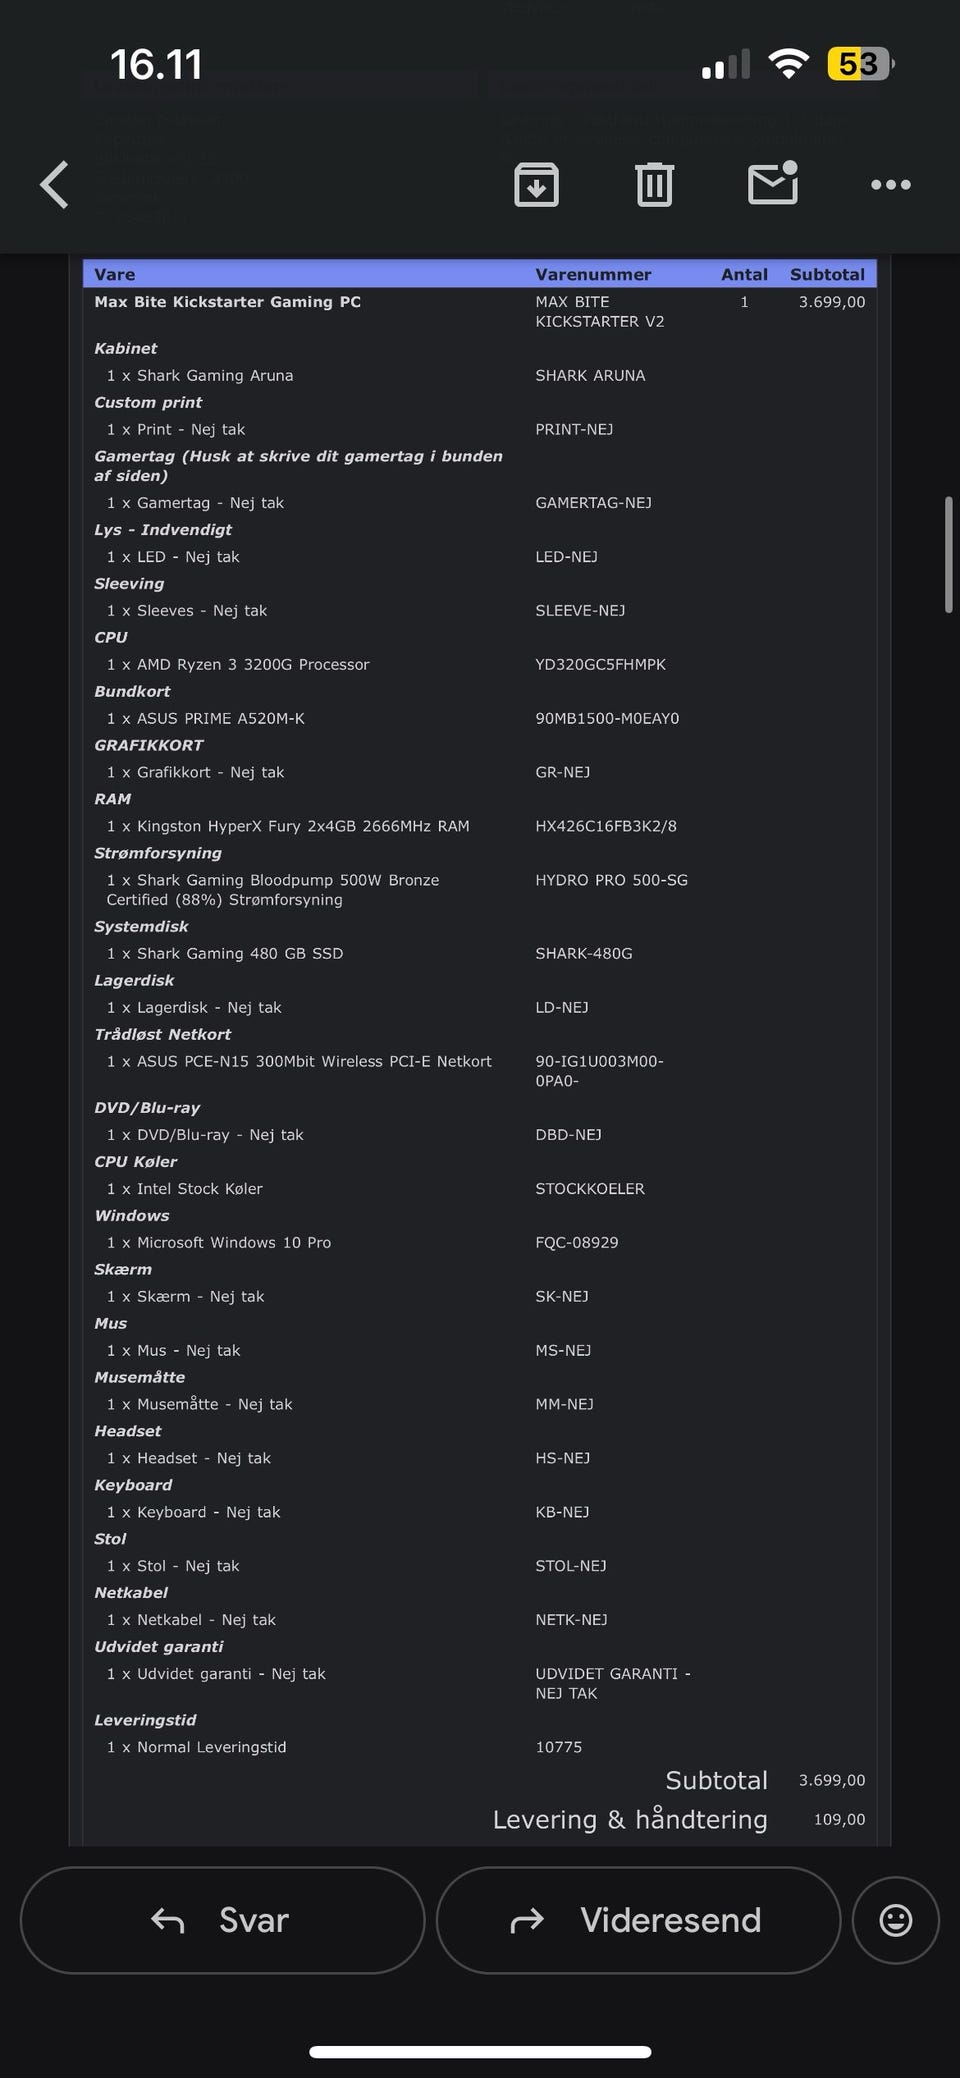Click the email scrollbar handle
Image resolution: width=960 pixels, height=2078 pixels.
click(948, 554)
